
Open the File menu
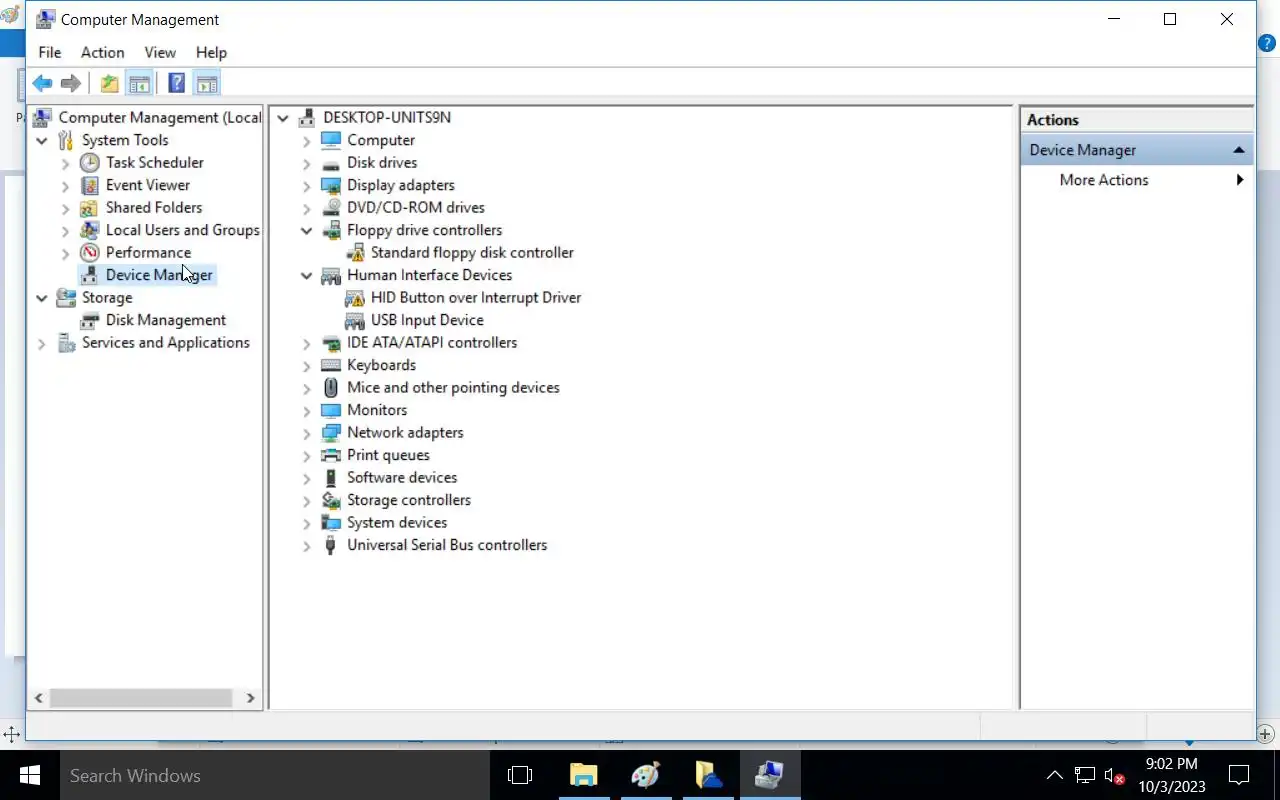coord(49,52)
